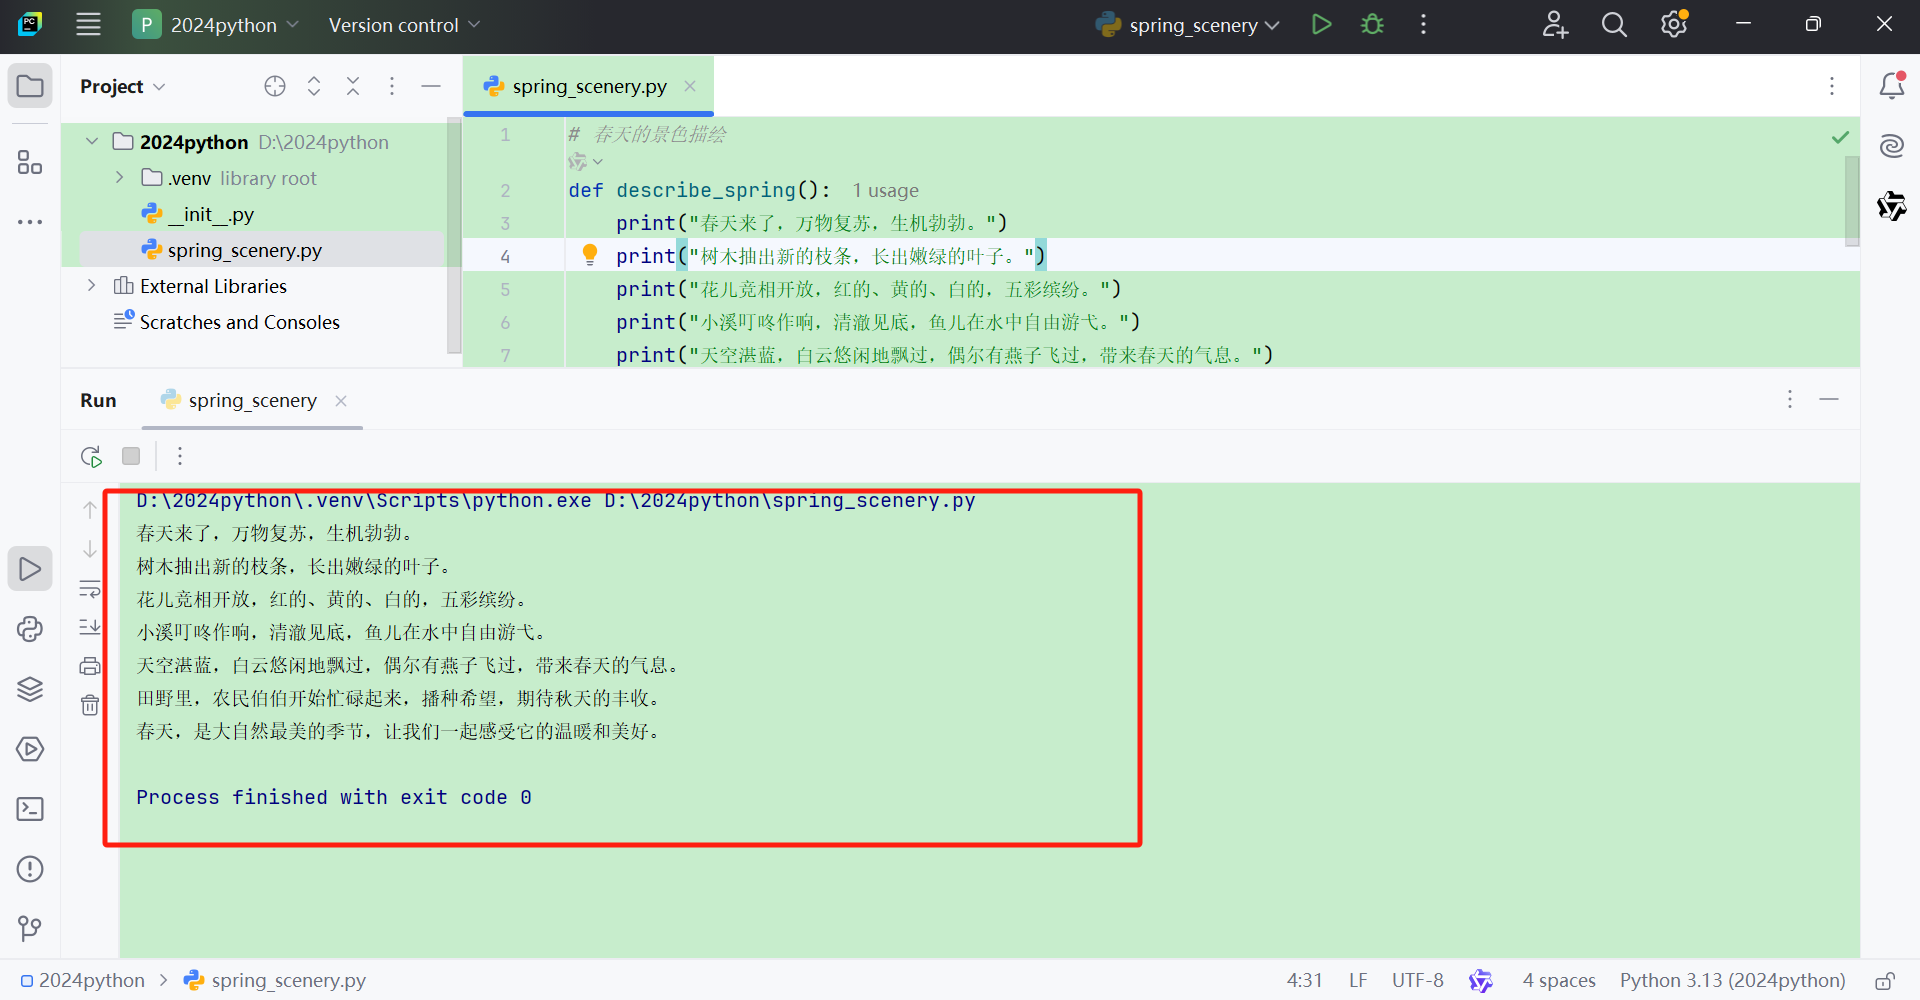Go down the stack trace arrow
1920x1000 pixels.
(x=90, y=549)
